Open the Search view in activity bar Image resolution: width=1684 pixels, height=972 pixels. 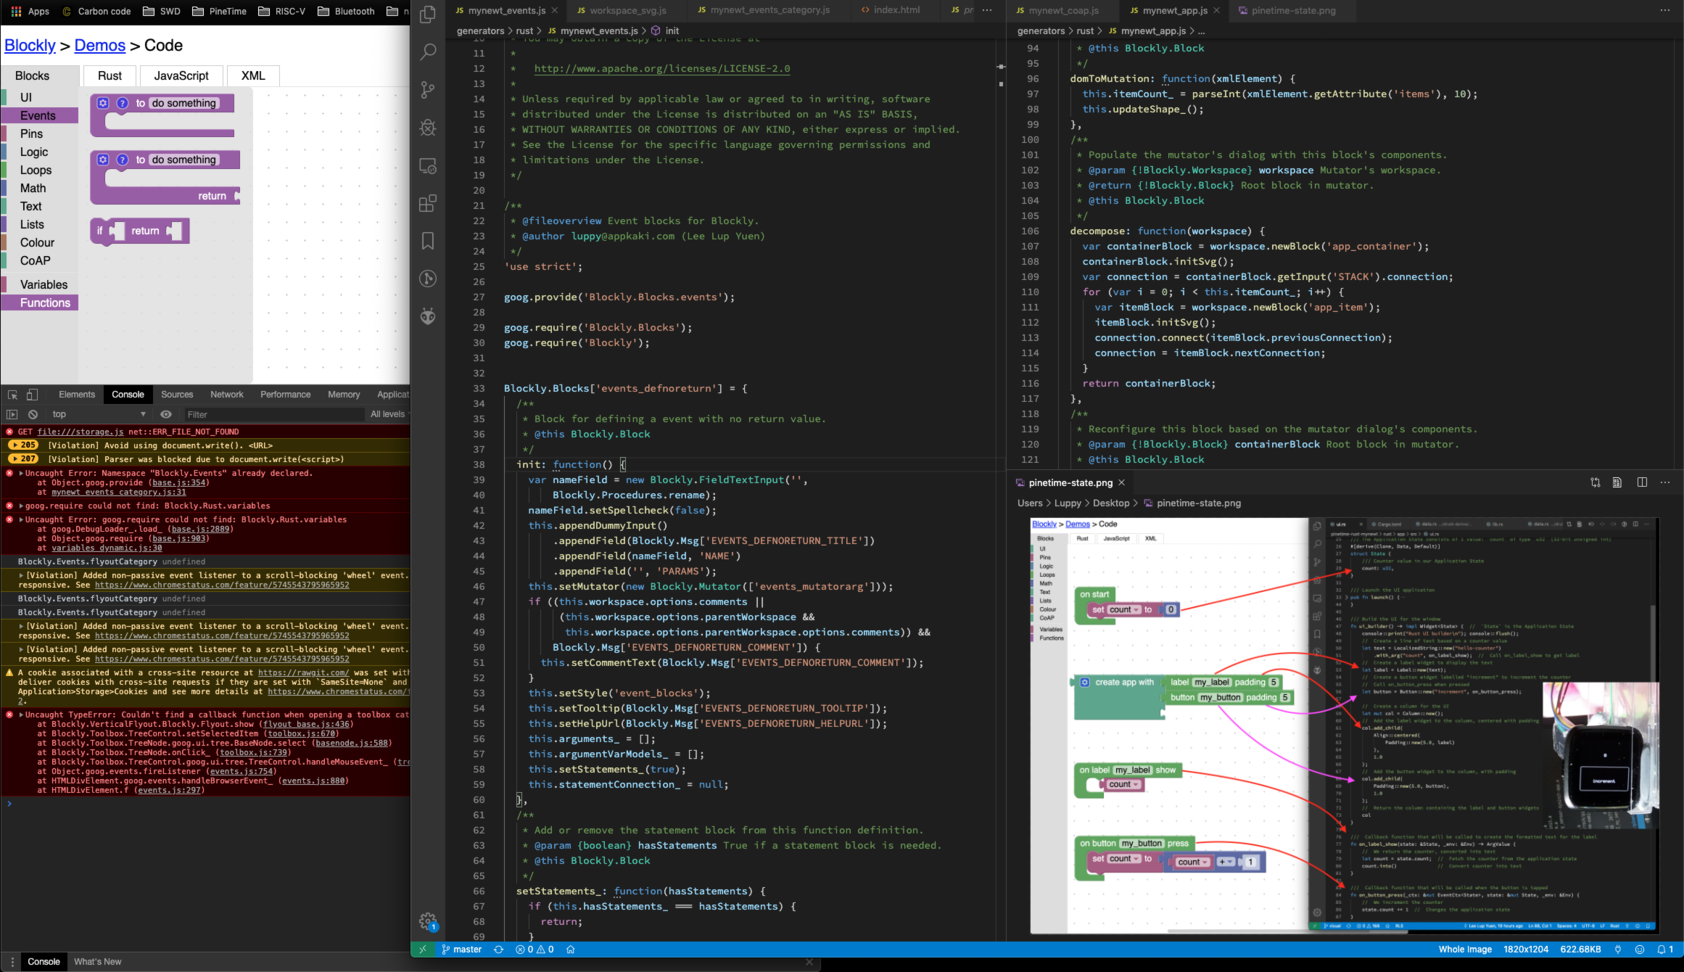pos(428,52)
